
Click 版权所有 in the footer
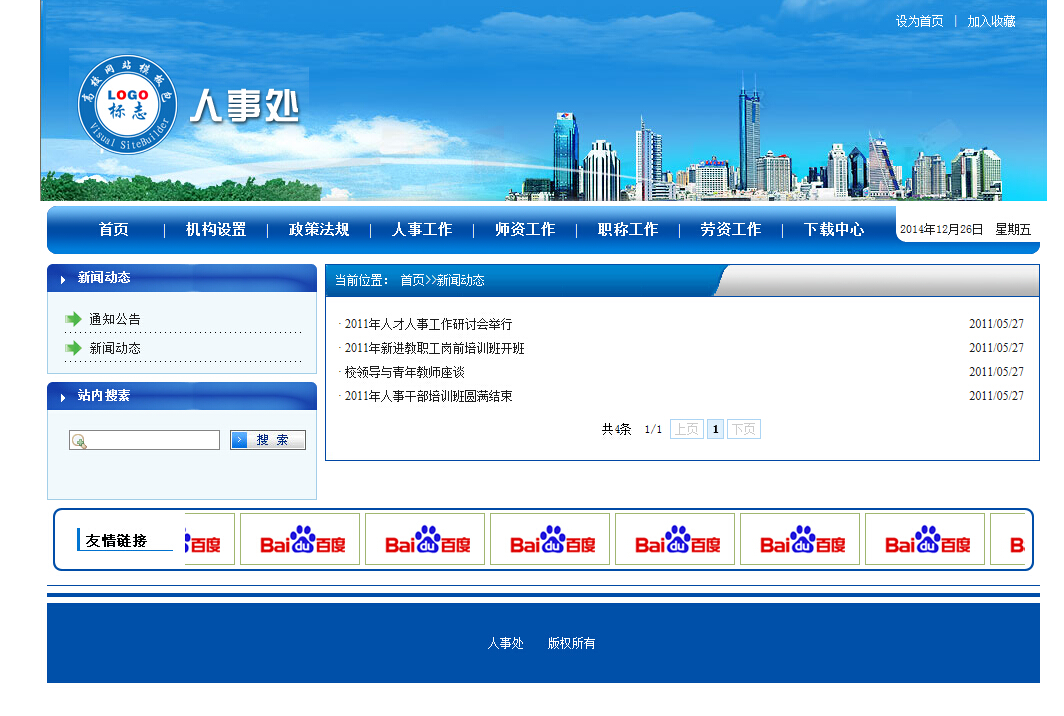[x=571, y=643]
